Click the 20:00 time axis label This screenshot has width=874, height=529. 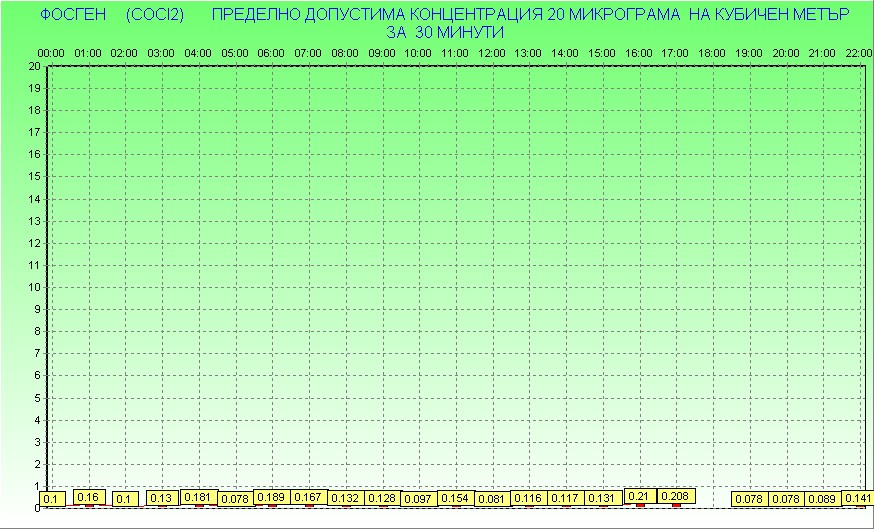click(x=786, y=54)
